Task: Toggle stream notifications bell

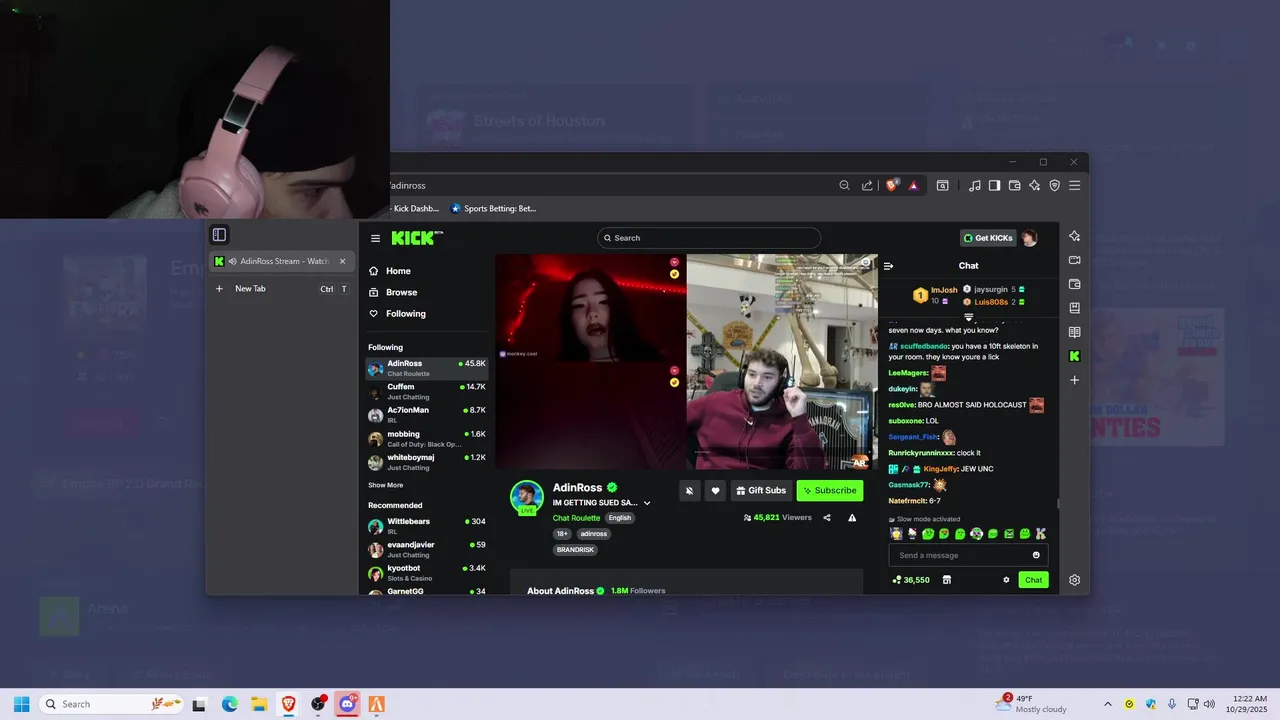Action: (x=689, y=491)
